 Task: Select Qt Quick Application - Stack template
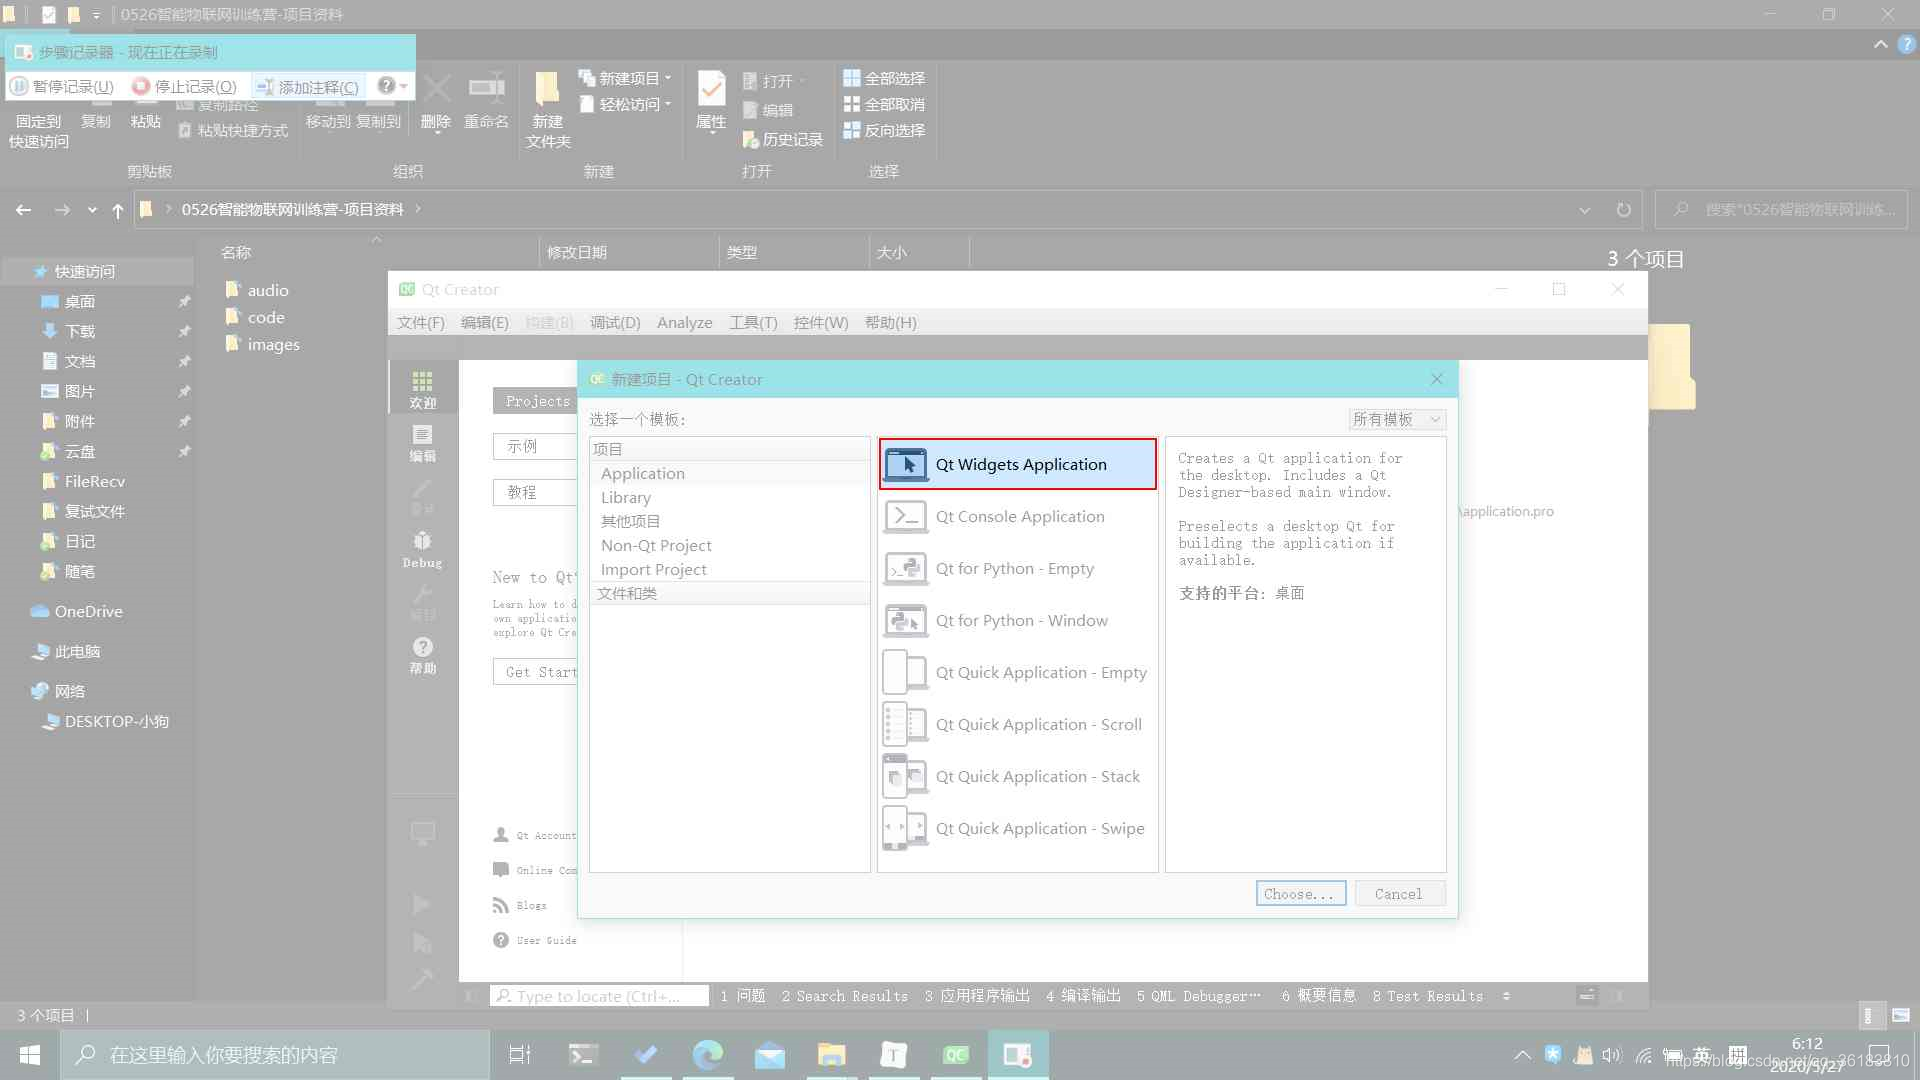coord(1037,776)
